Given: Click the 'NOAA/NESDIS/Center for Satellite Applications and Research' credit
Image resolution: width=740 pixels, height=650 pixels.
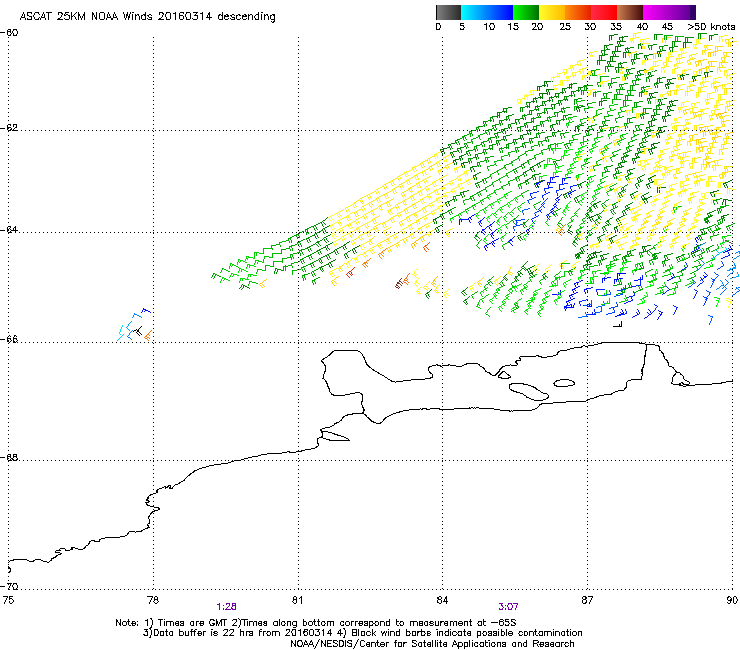Looking at the screenshot, I should click(432, 644).
